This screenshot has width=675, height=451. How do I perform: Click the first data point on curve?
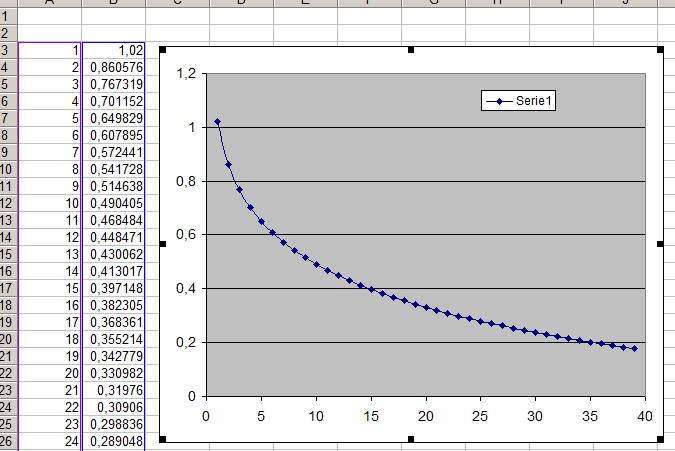click(x=217, y=122)
